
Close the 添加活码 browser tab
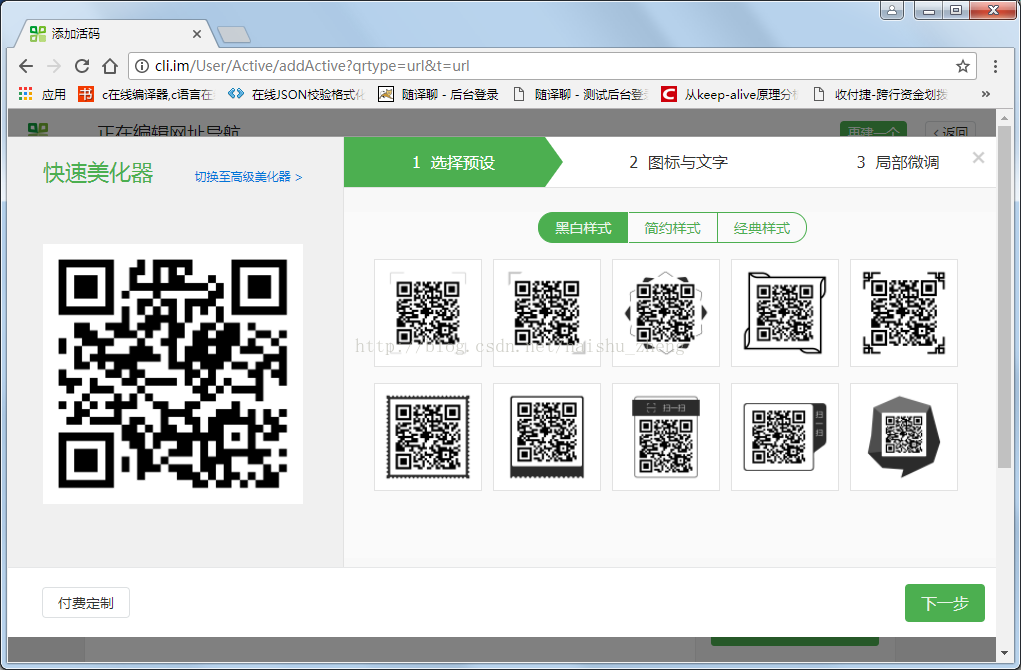pos(197,34)
